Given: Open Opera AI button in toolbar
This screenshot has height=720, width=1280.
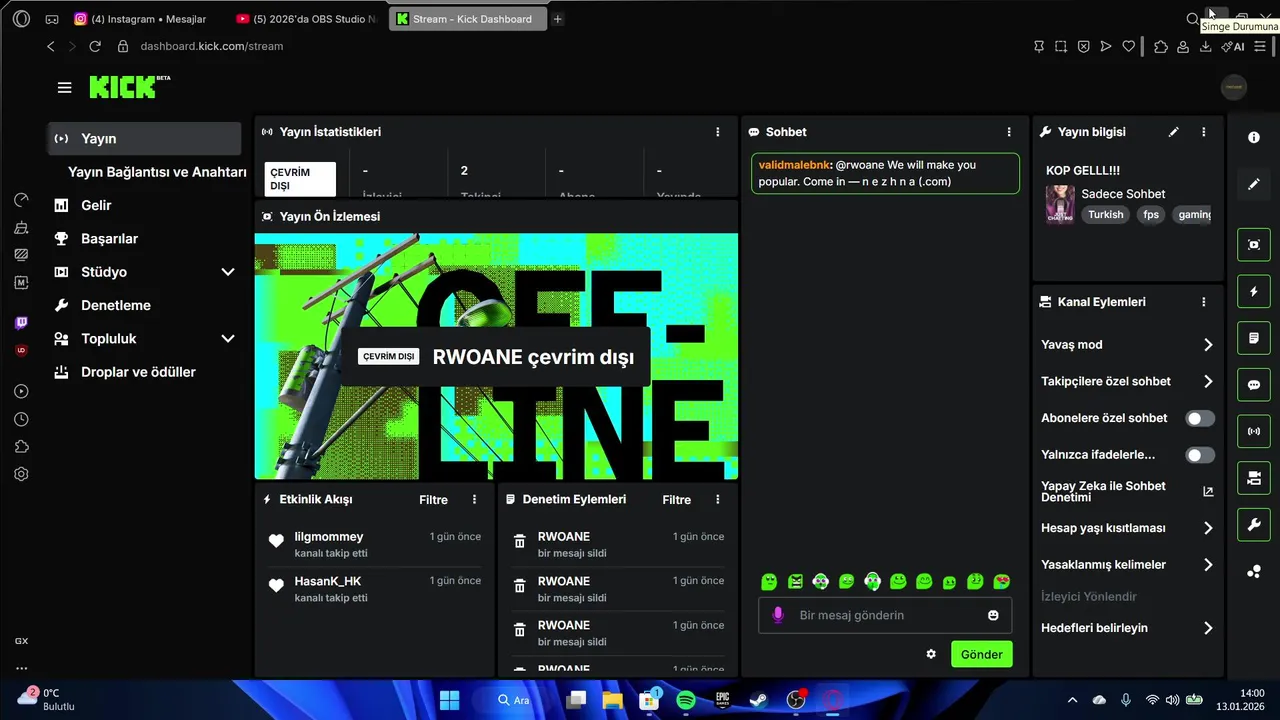Looking at the screenshot, I should pyautogui.click(x=1233, y=46).
